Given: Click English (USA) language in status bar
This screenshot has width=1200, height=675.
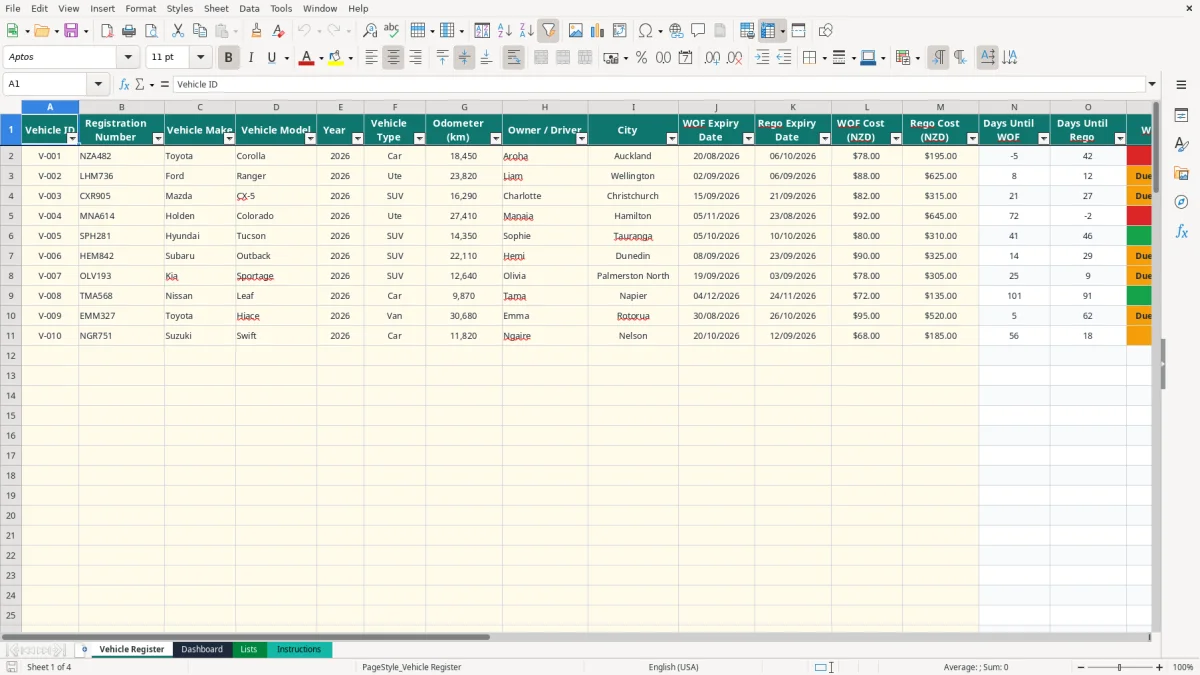Looking at the screenshot, I should click(x=674, y=667).
